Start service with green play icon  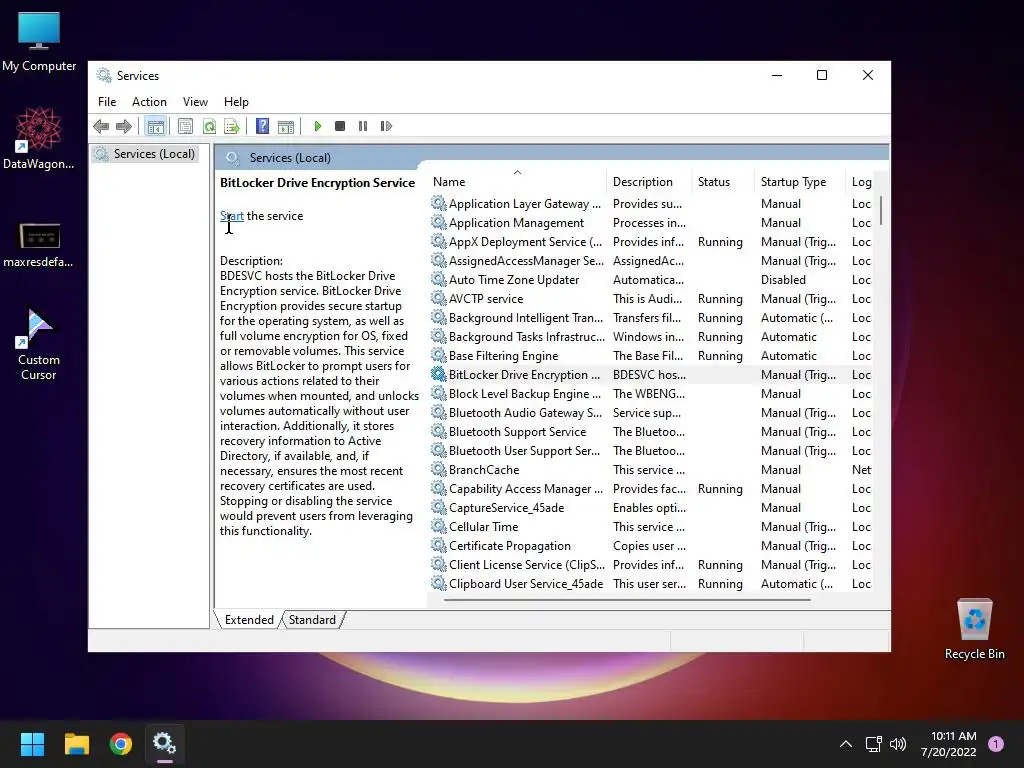click(x=317, y=126)
